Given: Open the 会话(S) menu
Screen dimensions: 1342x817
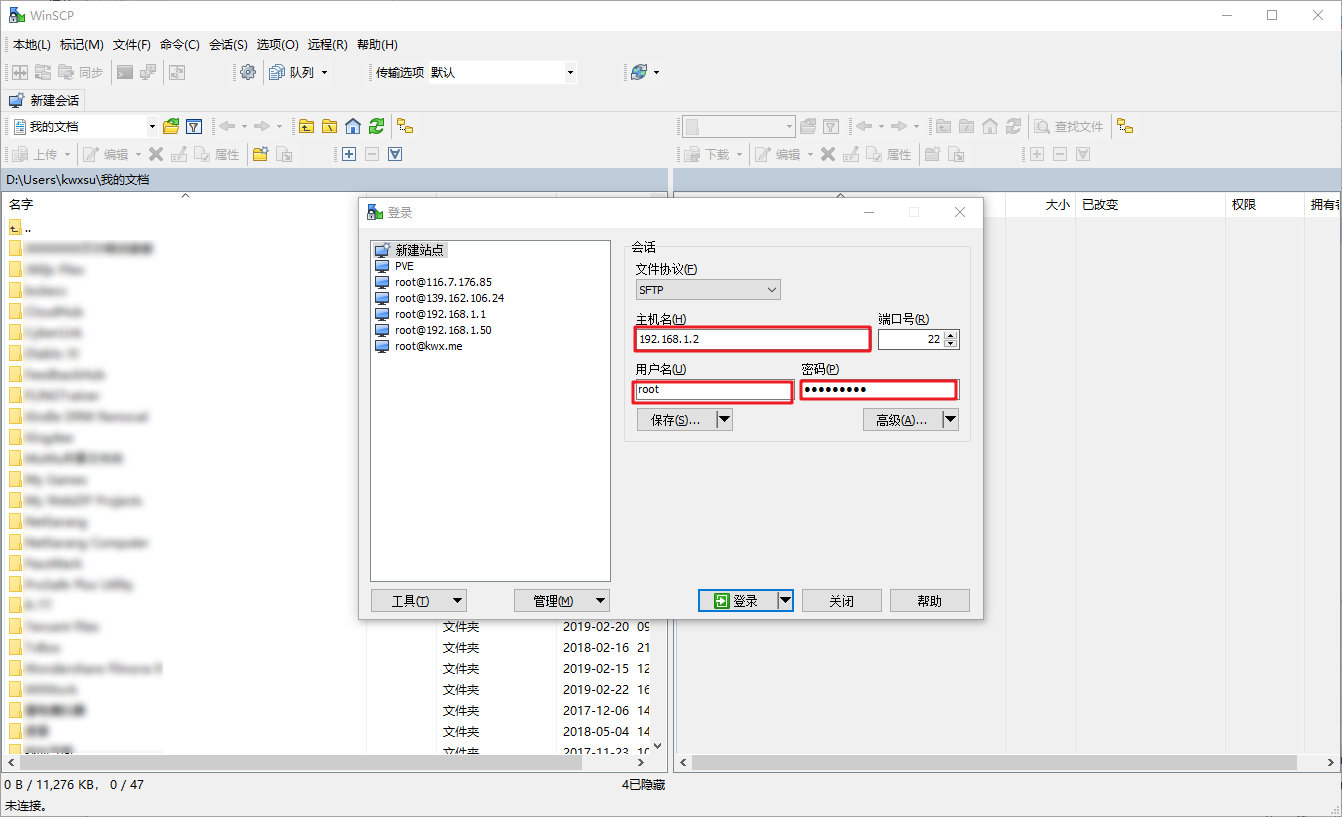Looking at the screenshot, I should coord(228,45).
